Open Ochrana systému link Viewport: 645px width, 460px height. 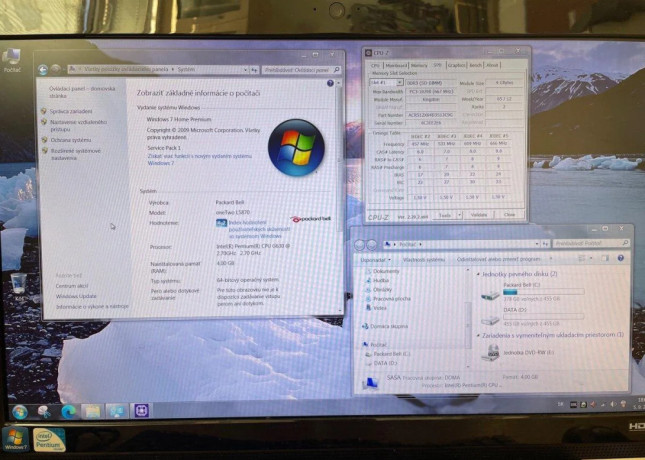click(x=71, y=140)
